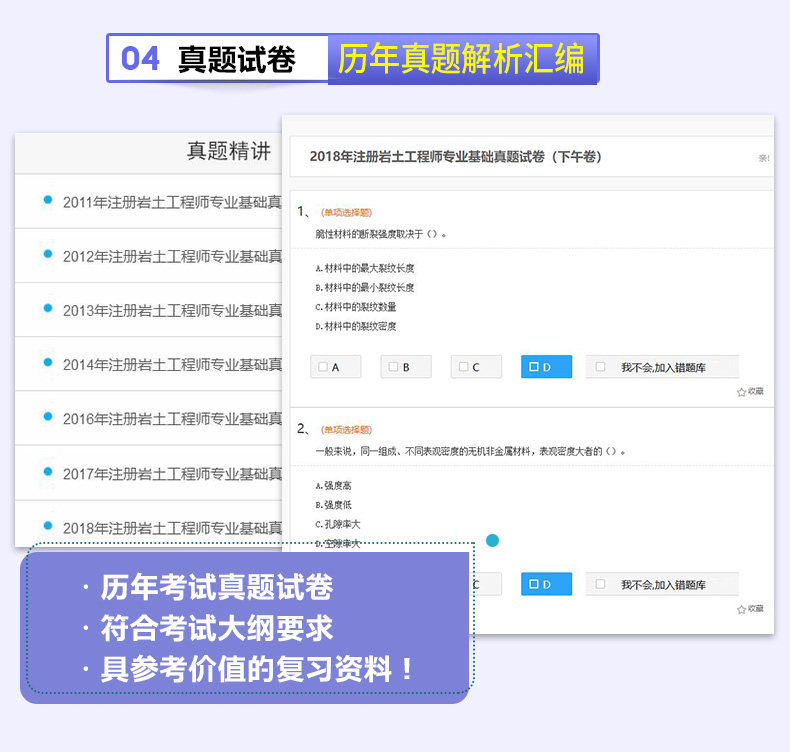Open the 2012年注册岩土工程师专业基础 list item
This screenshot has height=752, width=790.
(x=149, y=256)
